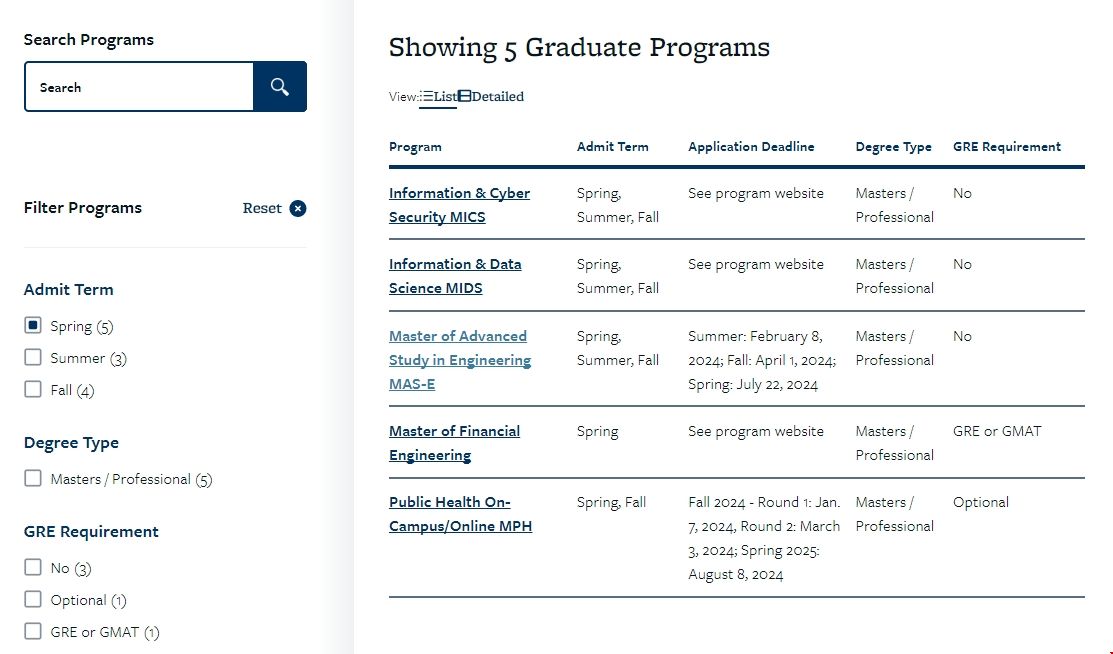Viewport: 1113px width, 654px height.
Task: Uncheck the Spring admit term checkbox
Action: [x=33, y=326]
